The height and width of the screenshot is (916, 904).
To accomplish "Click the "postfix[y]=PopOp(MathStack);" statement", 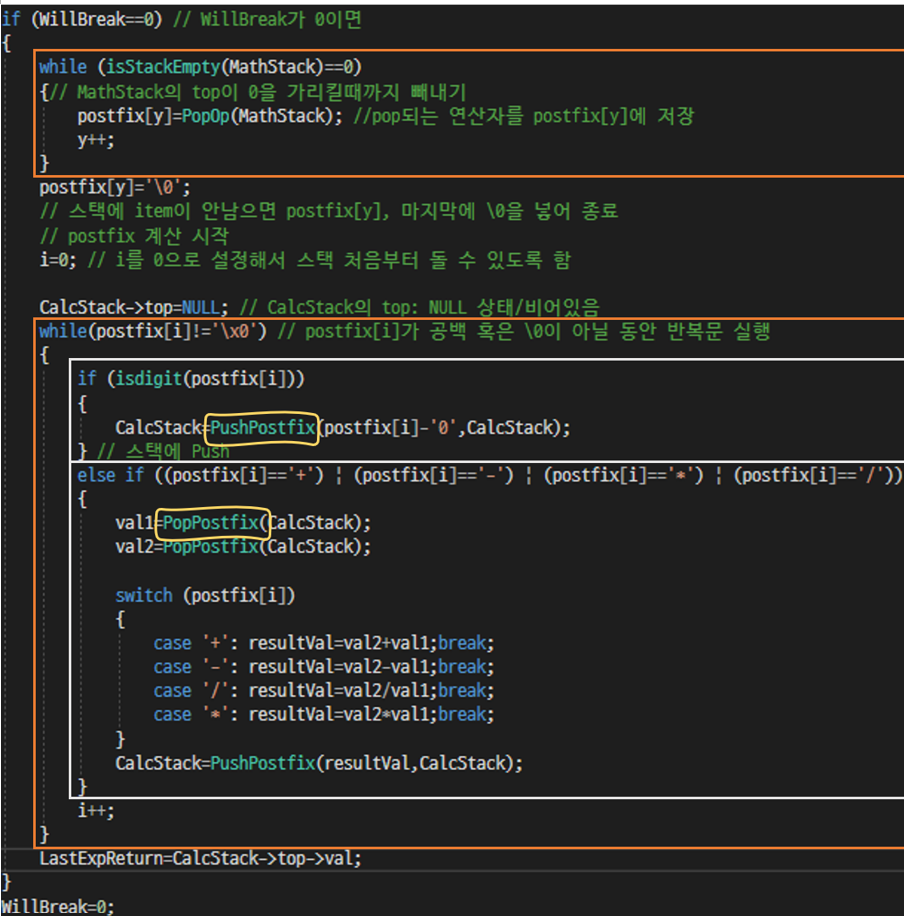I will tap(210, 116).
